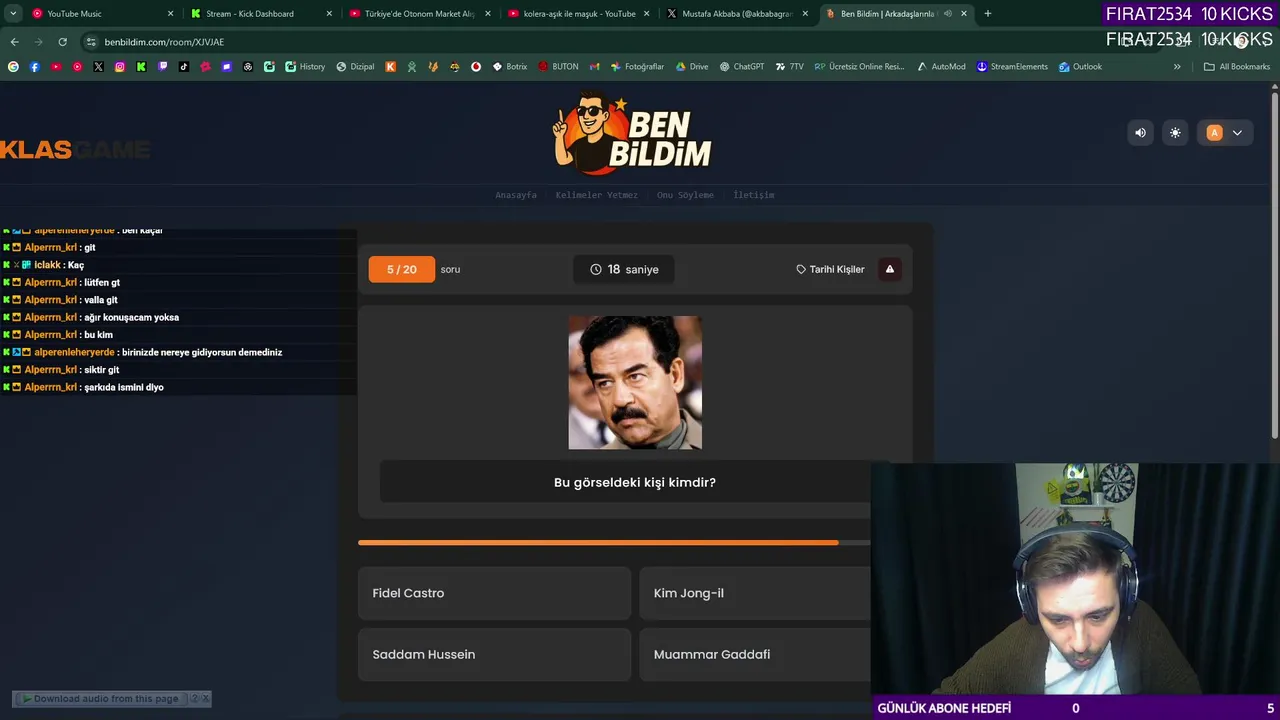Close the Download audio bar
The width and height of the screenshot is (1280, 720).
207,699
